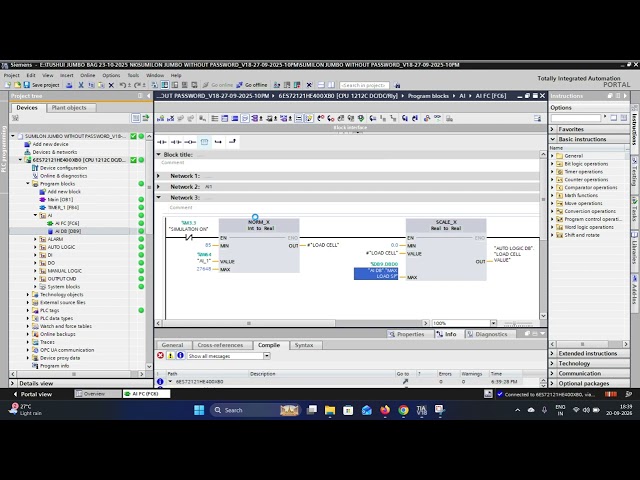Expand the Details view panel
640x480 pixels.
pyautogui.click(x=12, y=383)
